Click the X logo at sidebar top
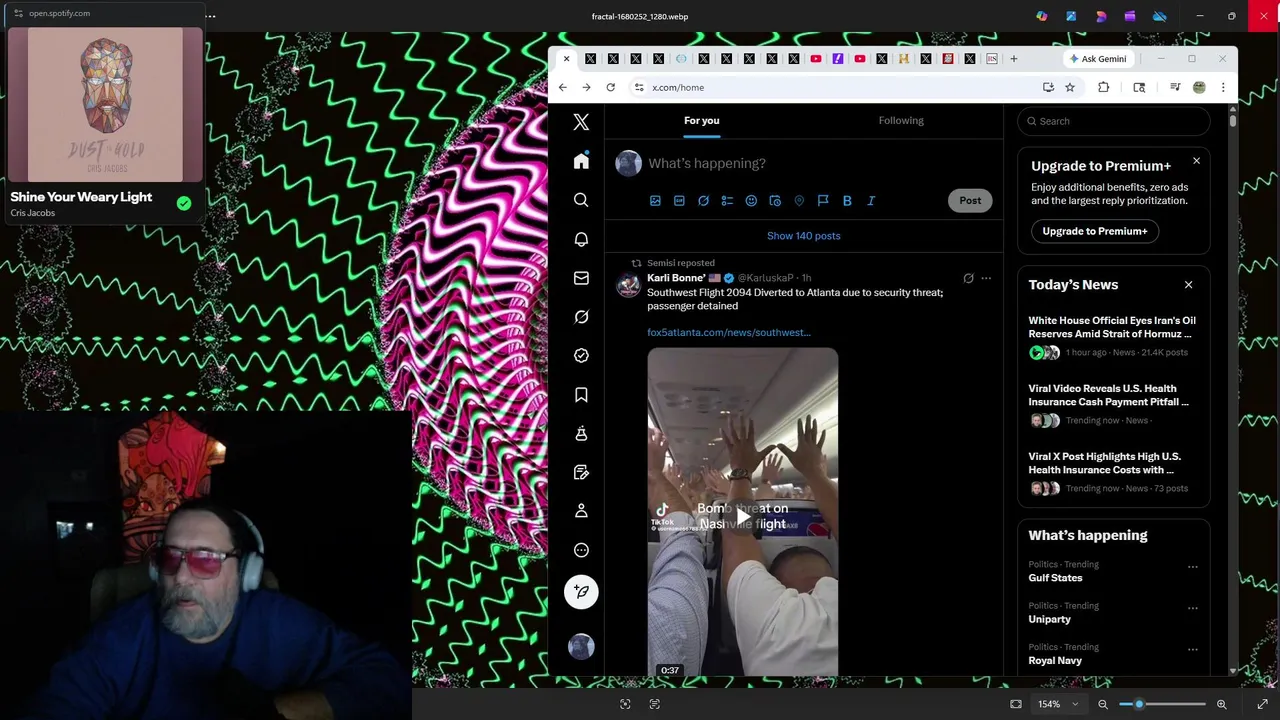 [x=581, y=122]
